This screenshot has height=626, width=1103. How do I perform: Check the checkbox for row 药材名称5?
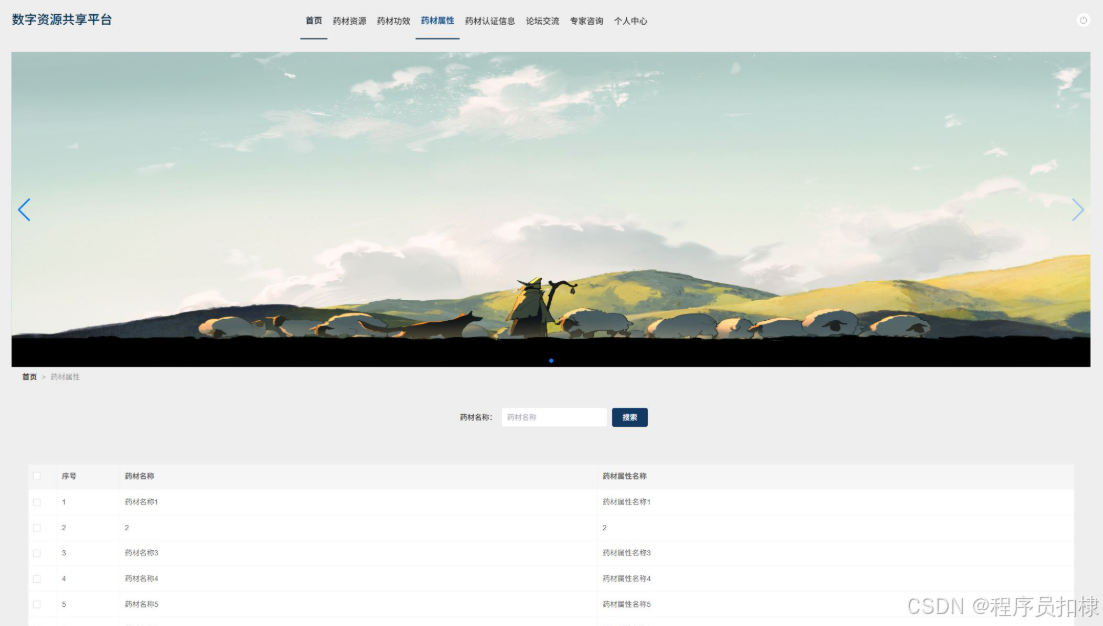(37, 604)
